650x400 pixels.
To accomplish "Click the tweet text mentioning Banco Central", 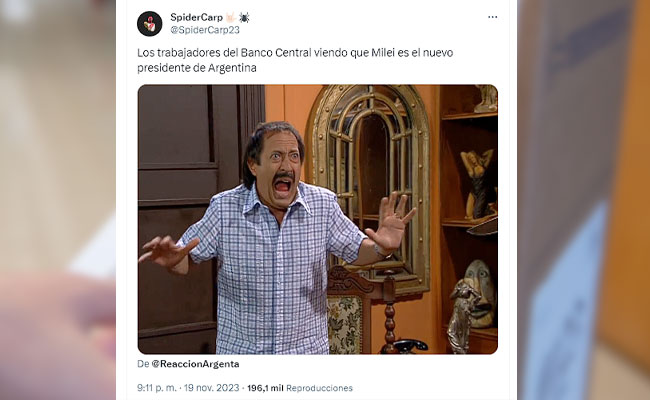I will [x=295, y=60].
